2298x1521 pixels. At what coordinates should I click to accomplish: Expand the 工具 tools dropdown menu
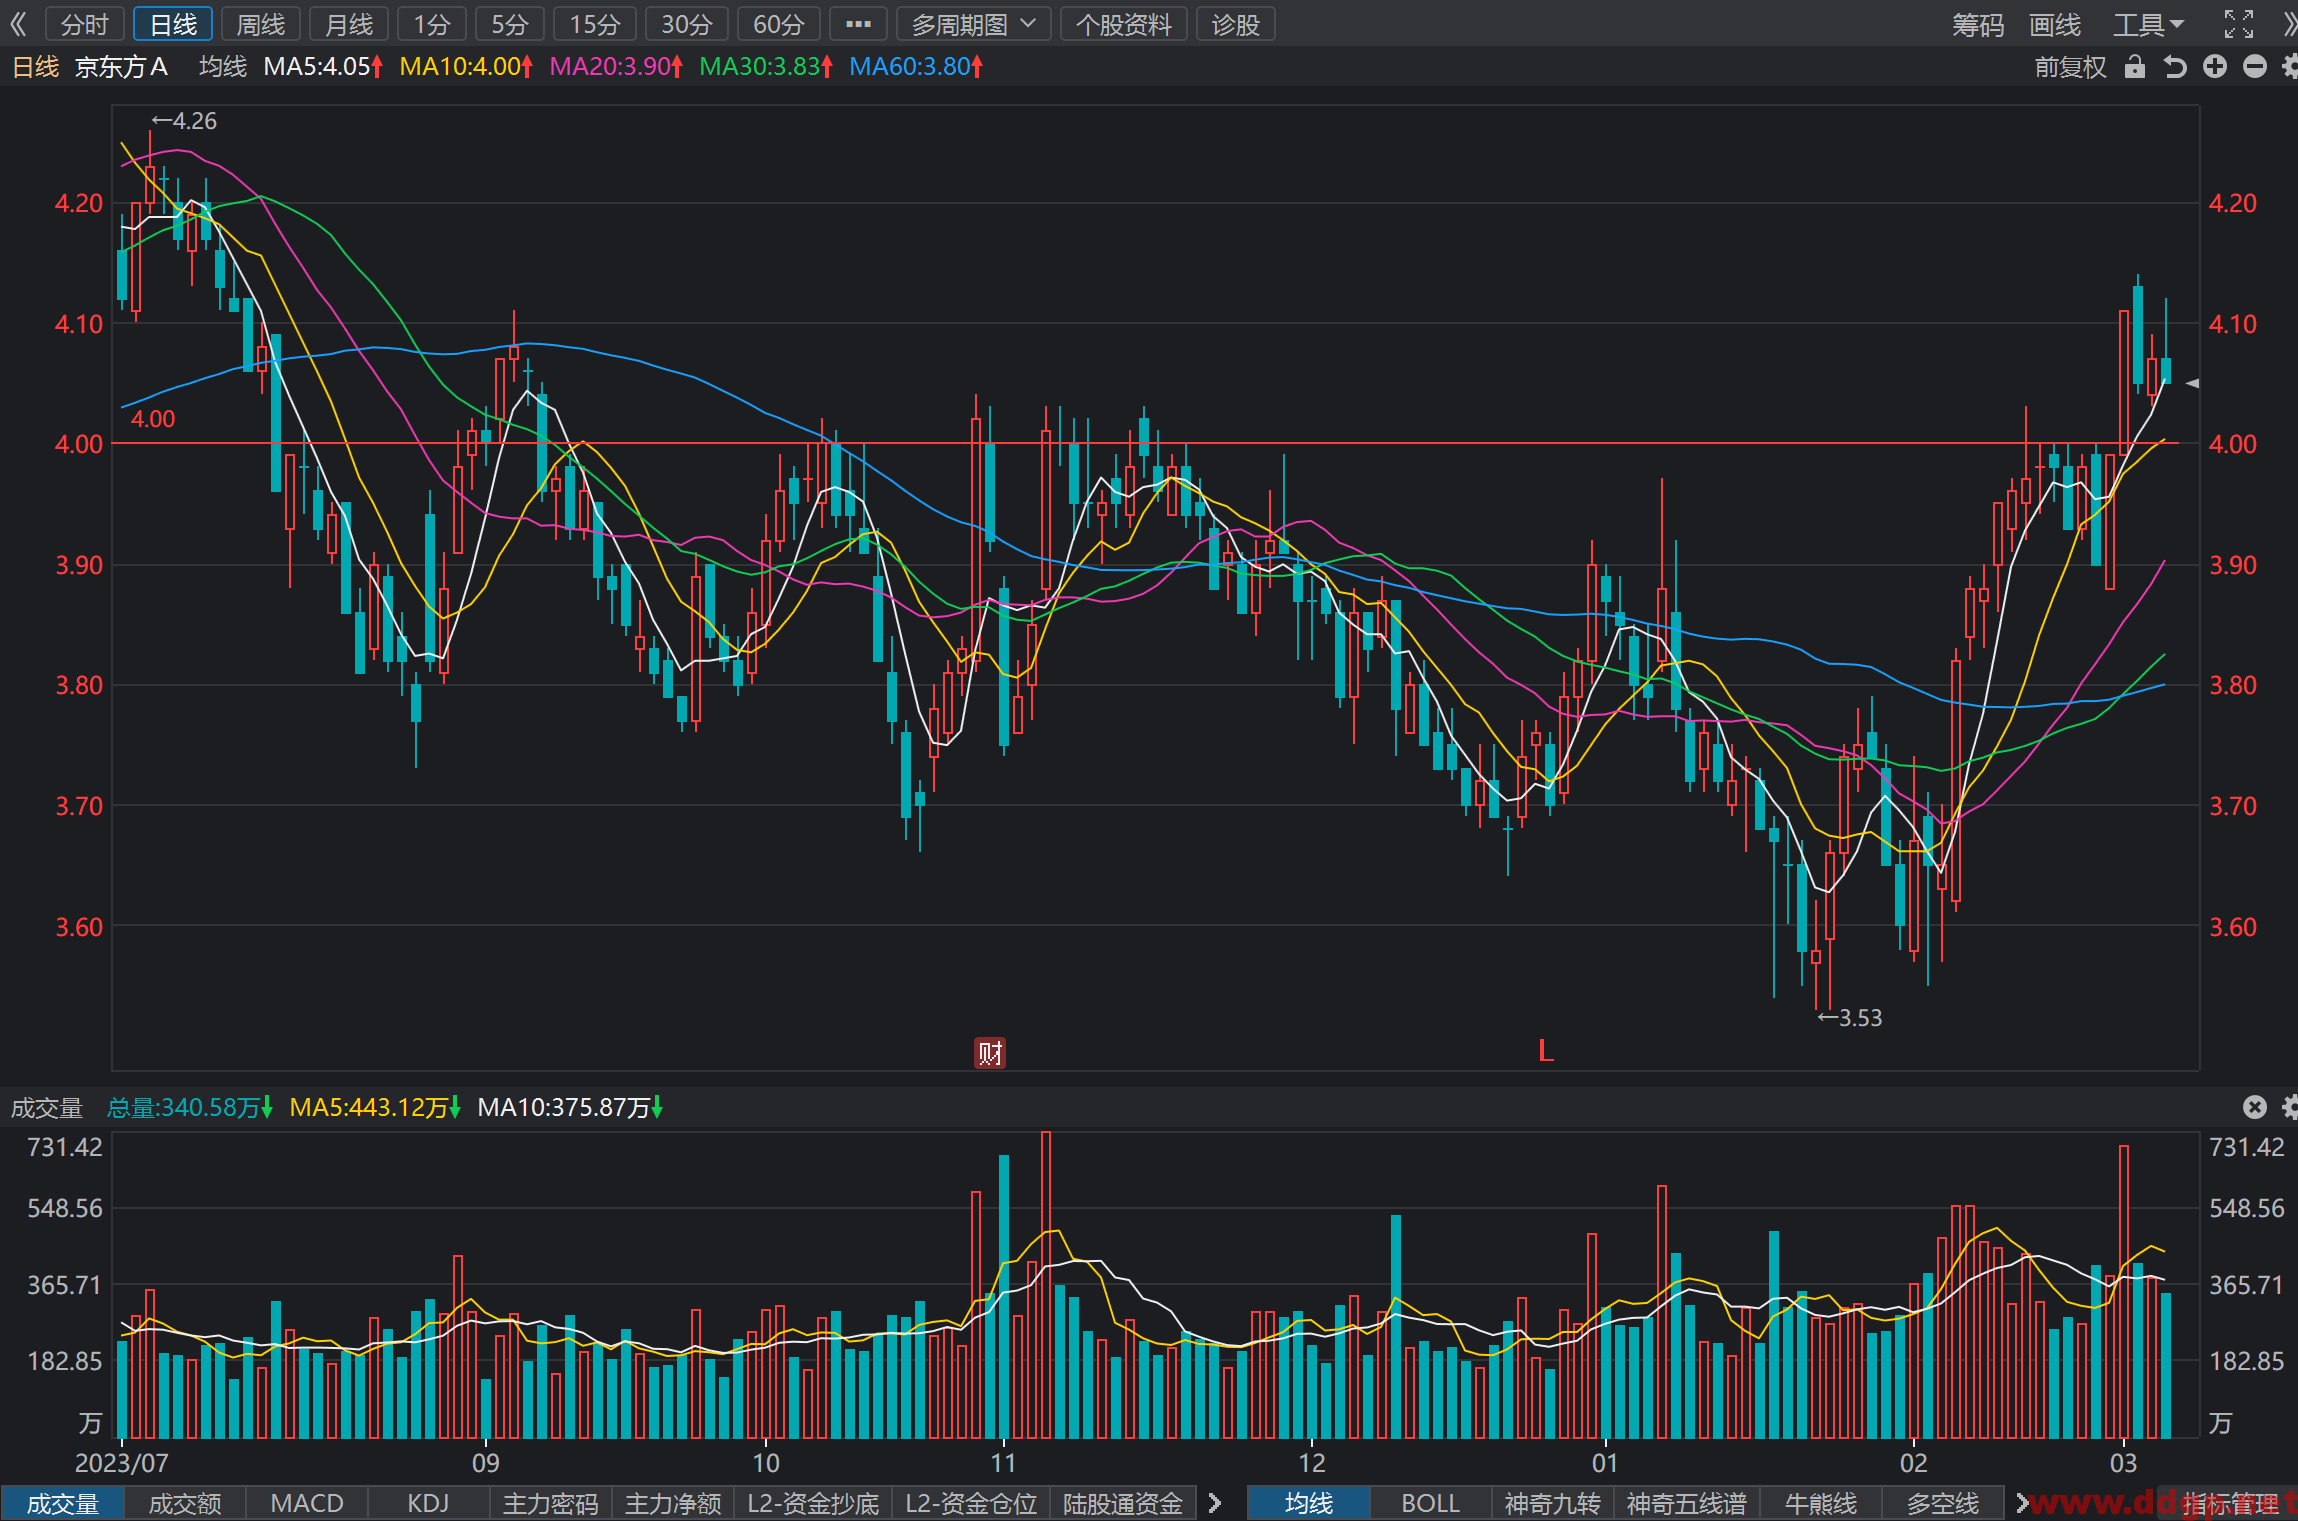pos(2148,24)
